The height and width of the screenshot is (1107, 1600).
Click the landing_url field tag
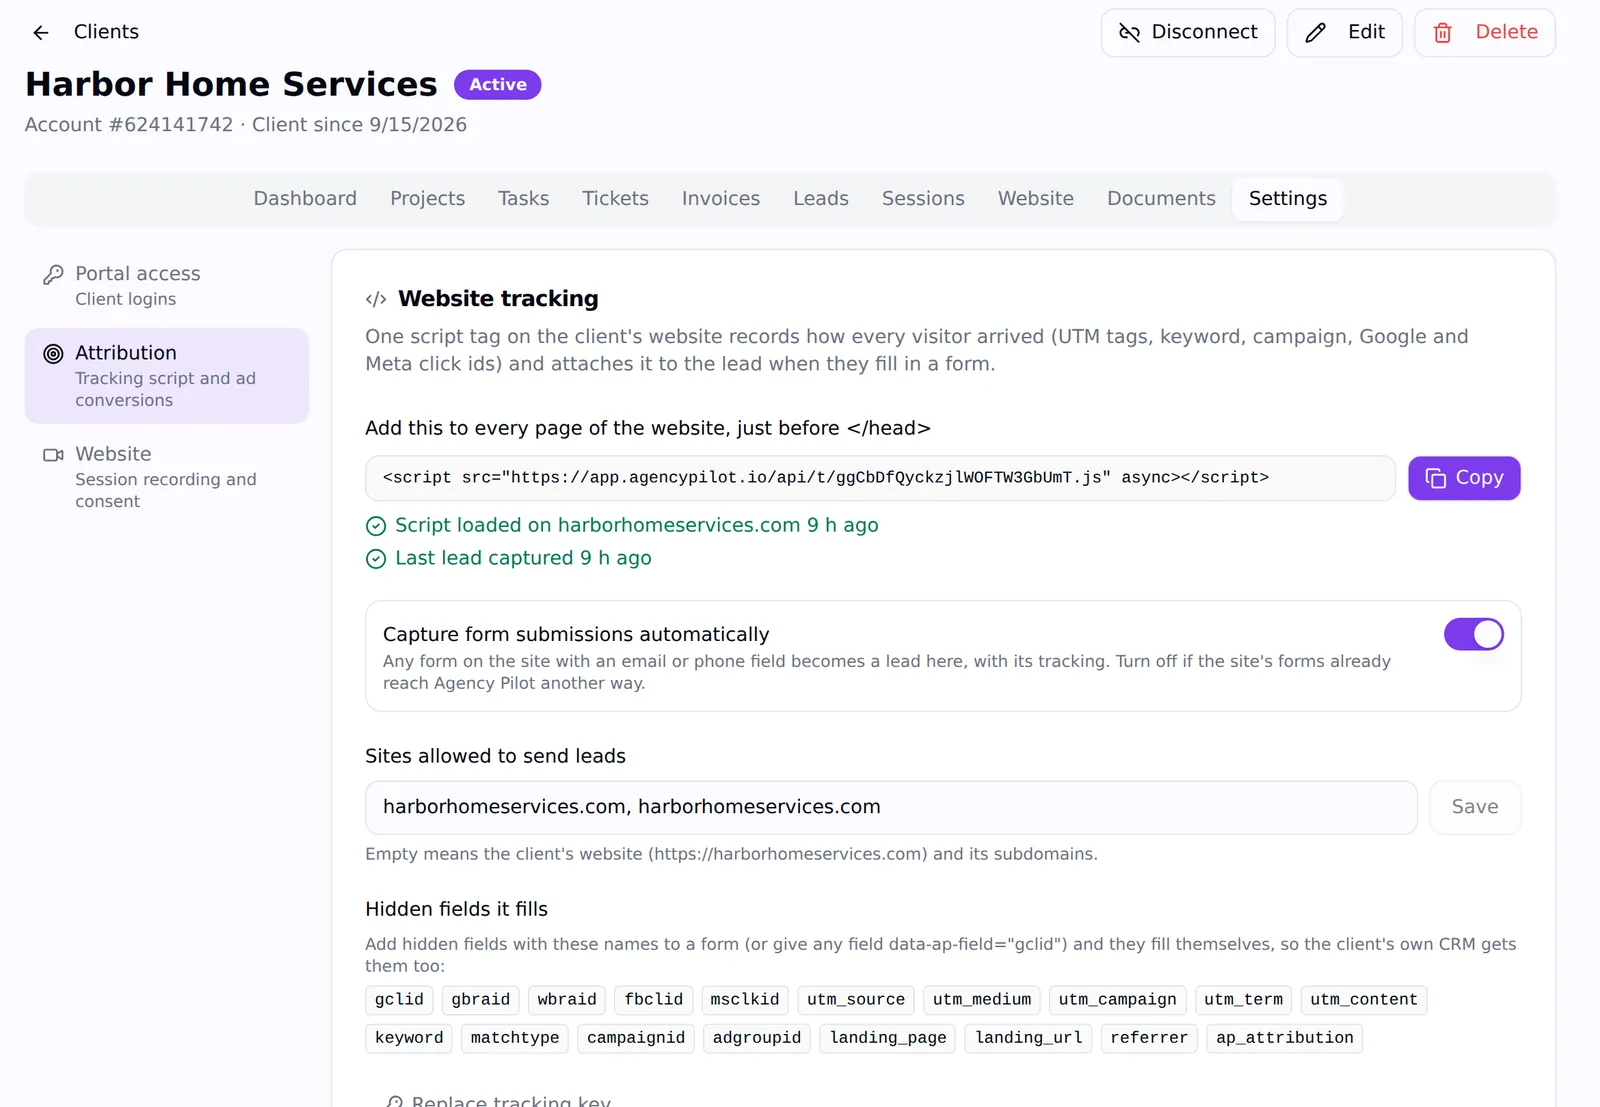(x=1029, y=1038)
